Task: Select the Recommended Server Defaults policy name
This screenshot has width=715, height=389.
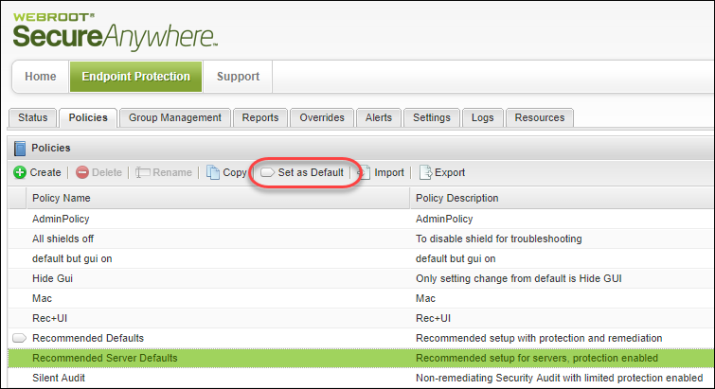Action: point(105,358)
